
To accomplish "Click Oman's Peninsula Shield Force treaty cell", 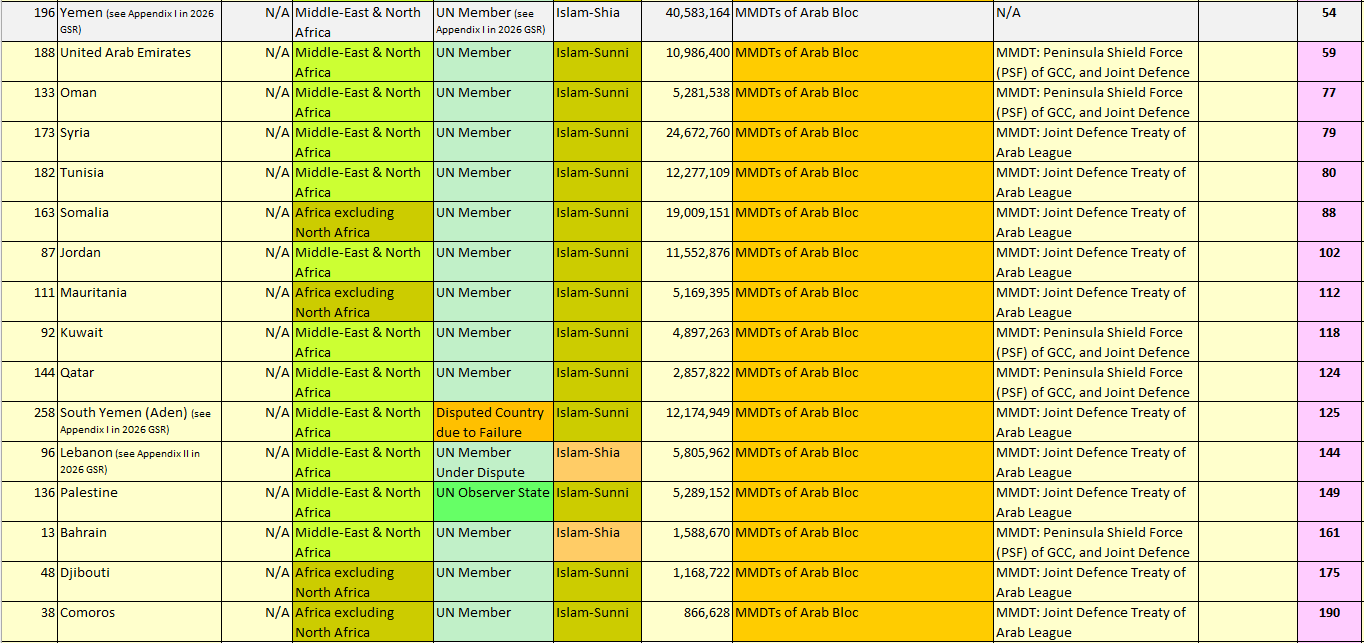I will pyautogui.click(x=1096, y=102).
